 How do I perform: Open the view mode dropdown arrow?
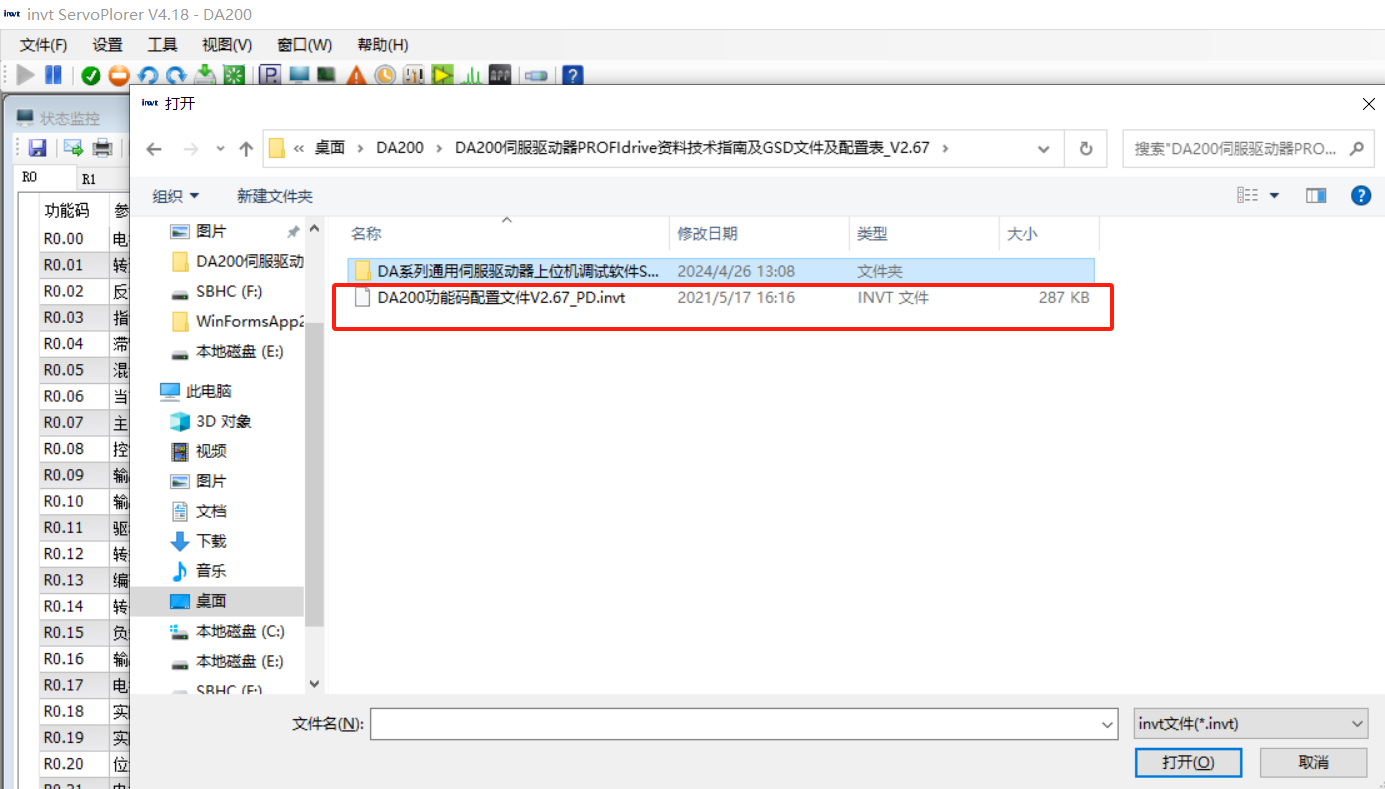coord(1274,196)
